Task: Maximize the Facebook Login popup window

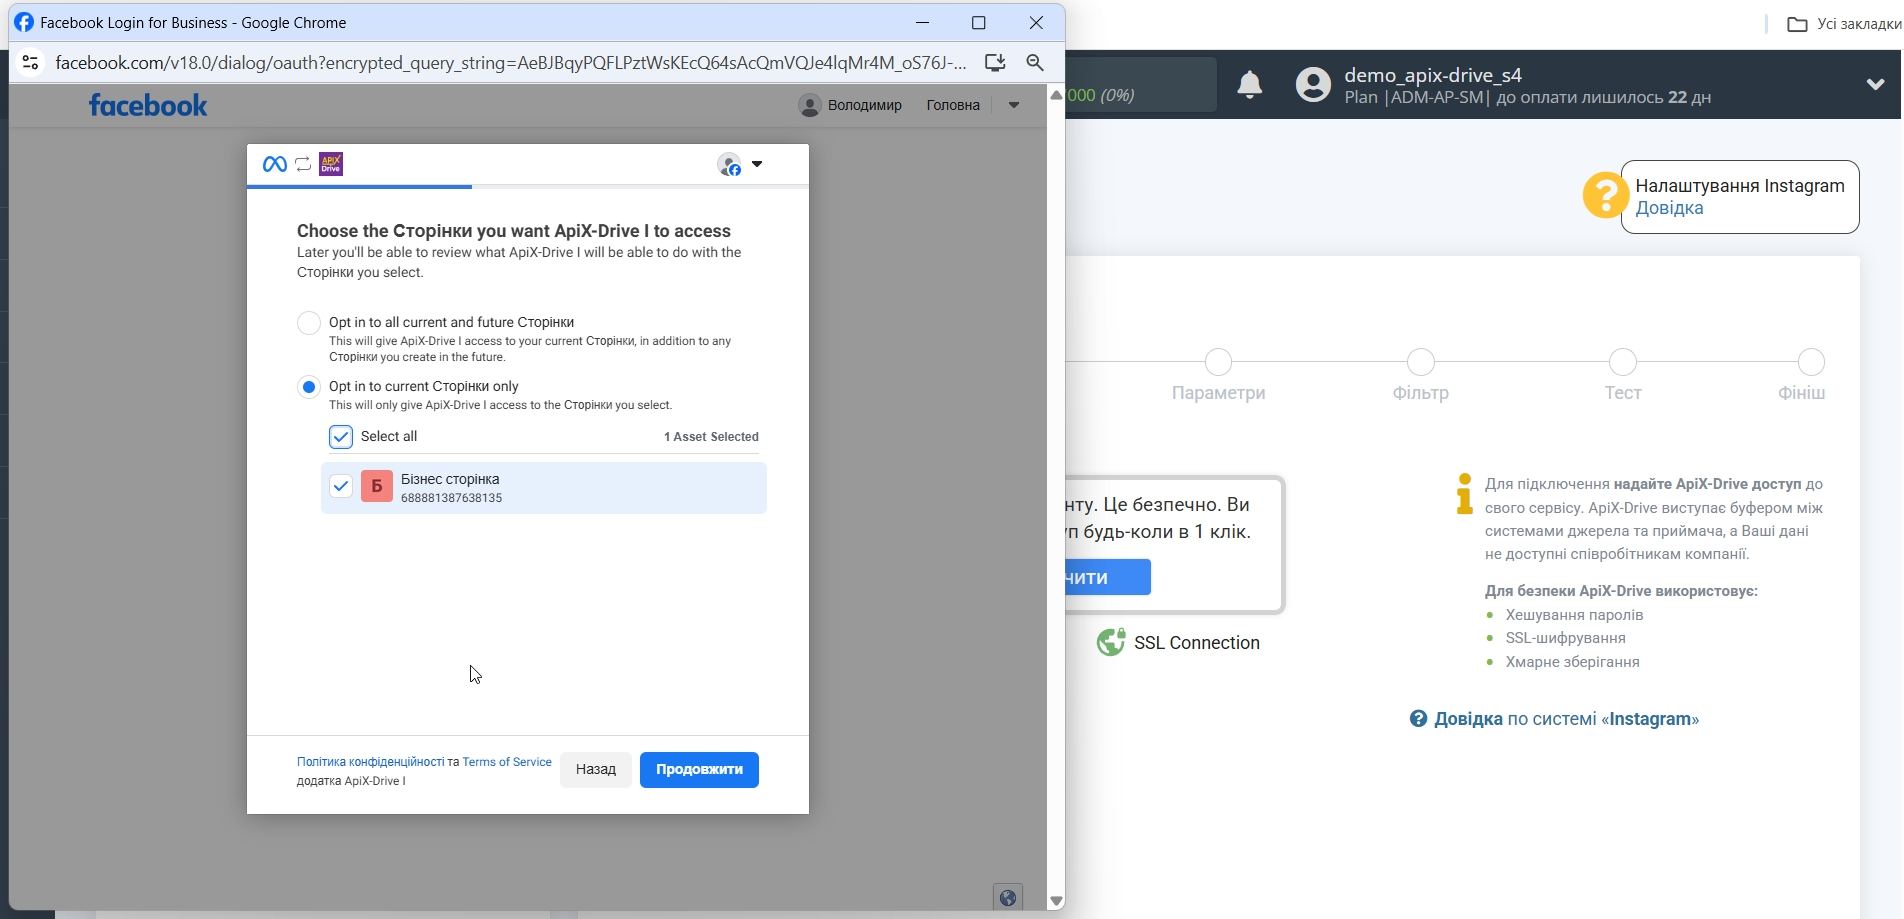Action: tap(979, 23)
